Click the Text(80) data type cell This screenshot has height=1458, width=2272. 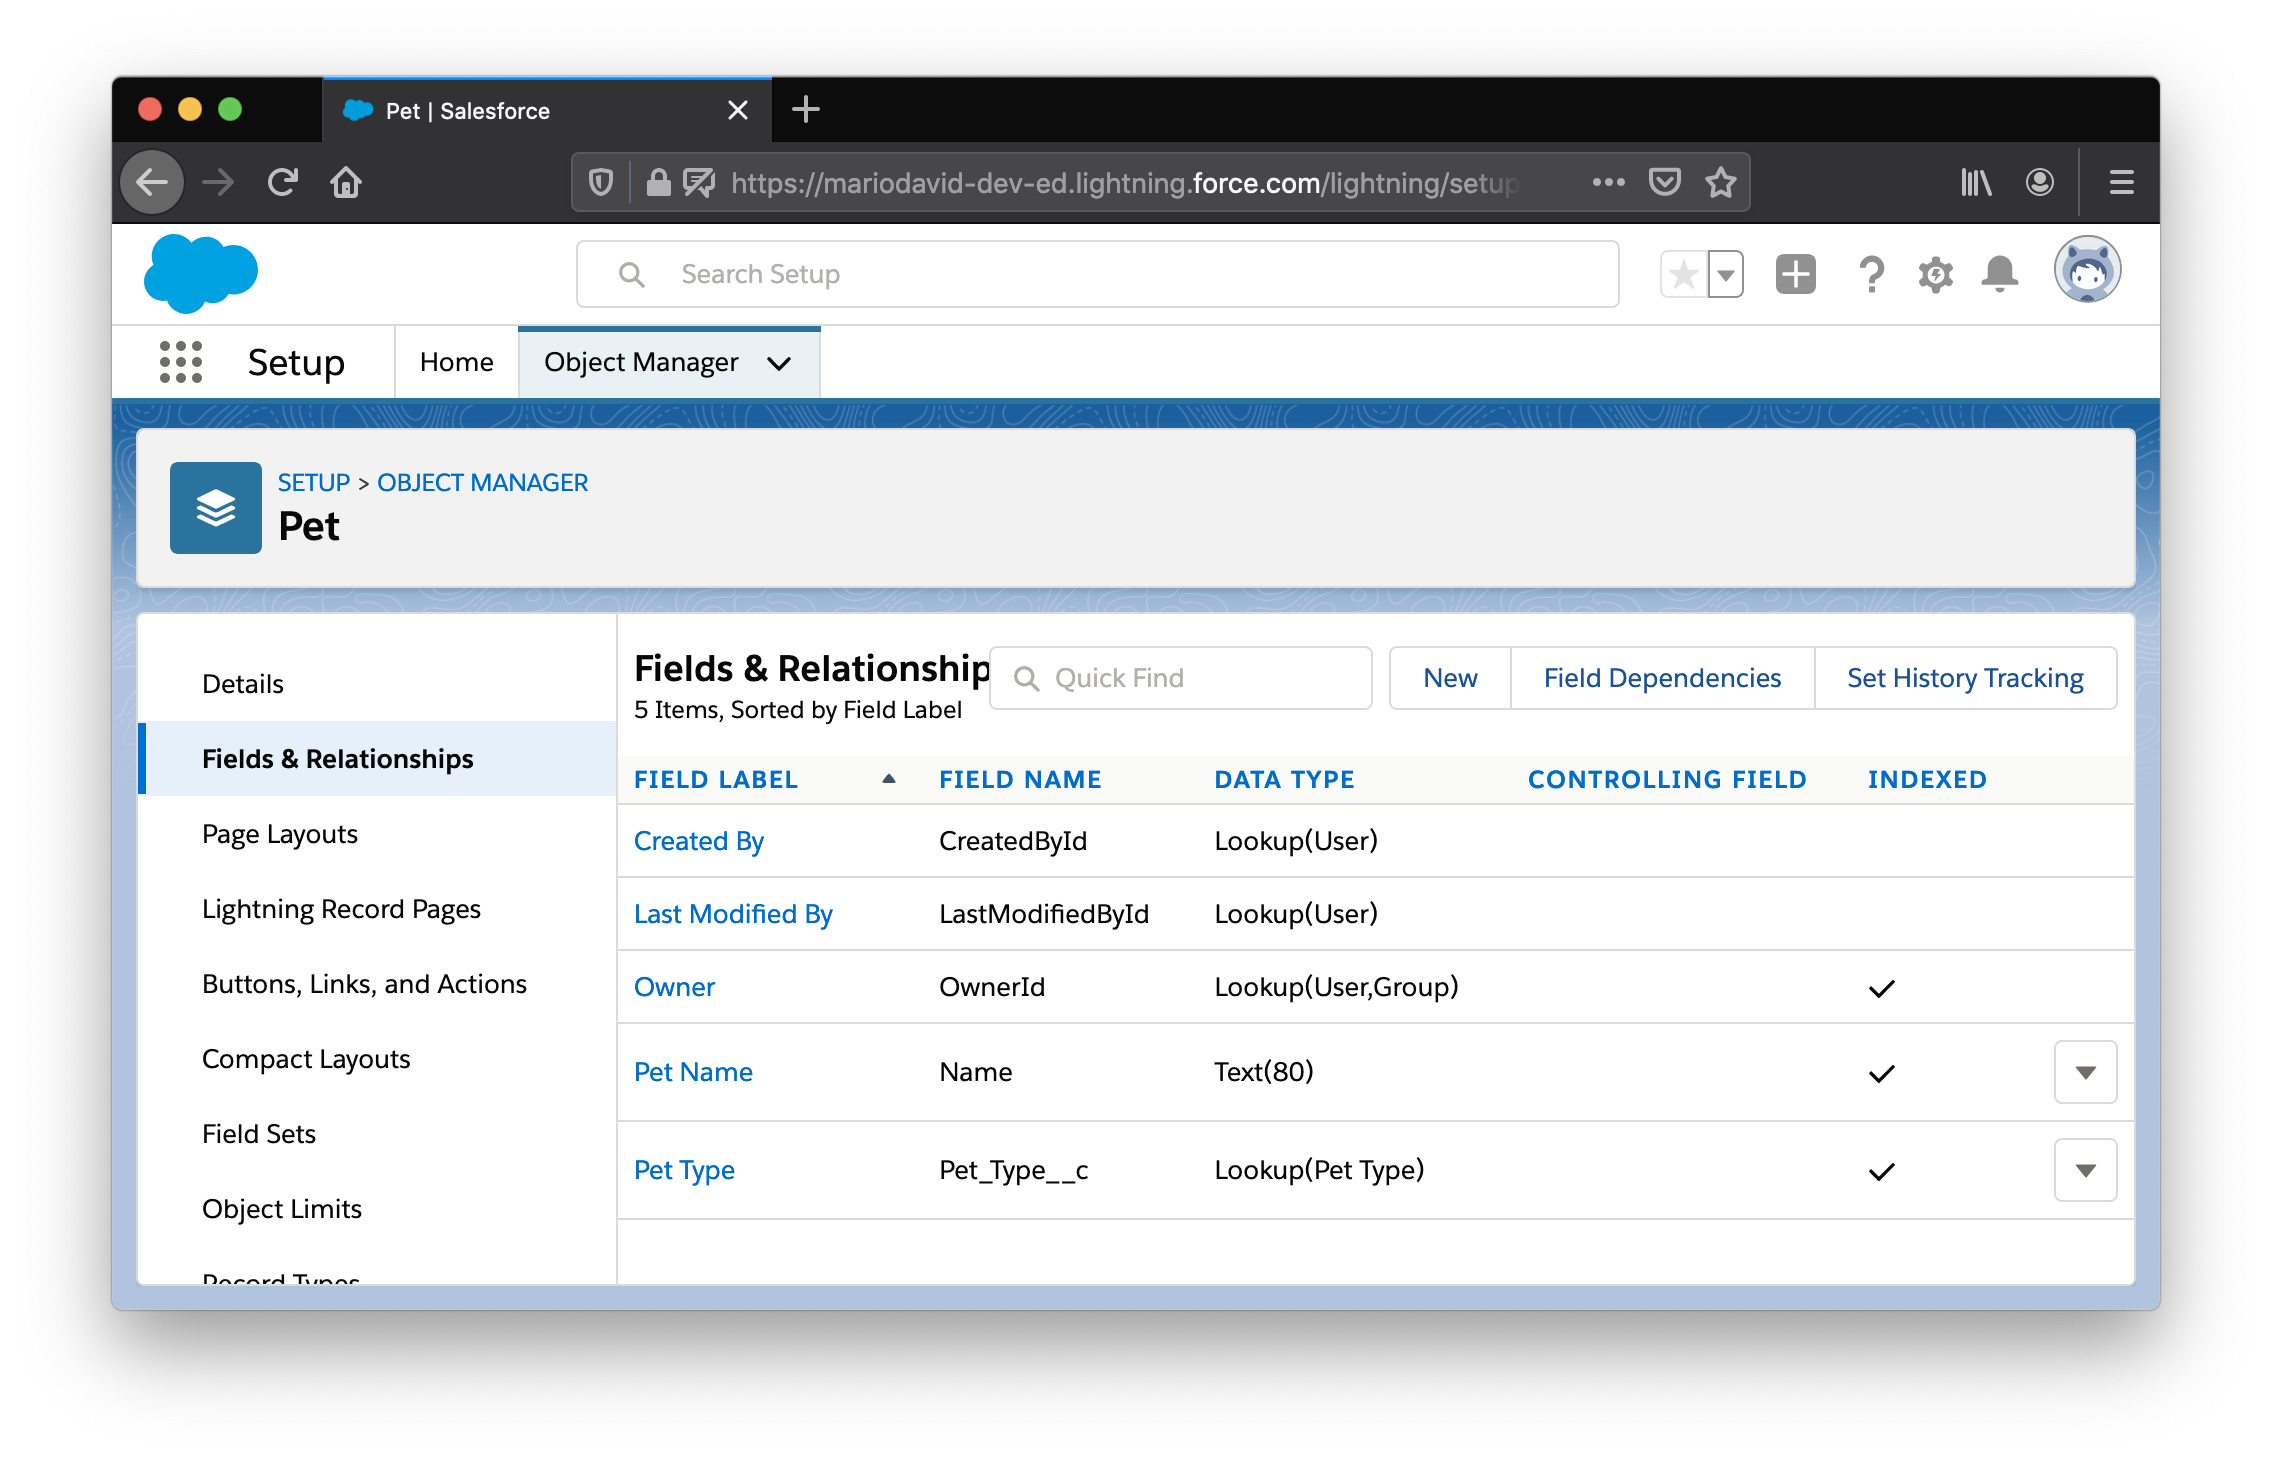click(1263, 1072)
